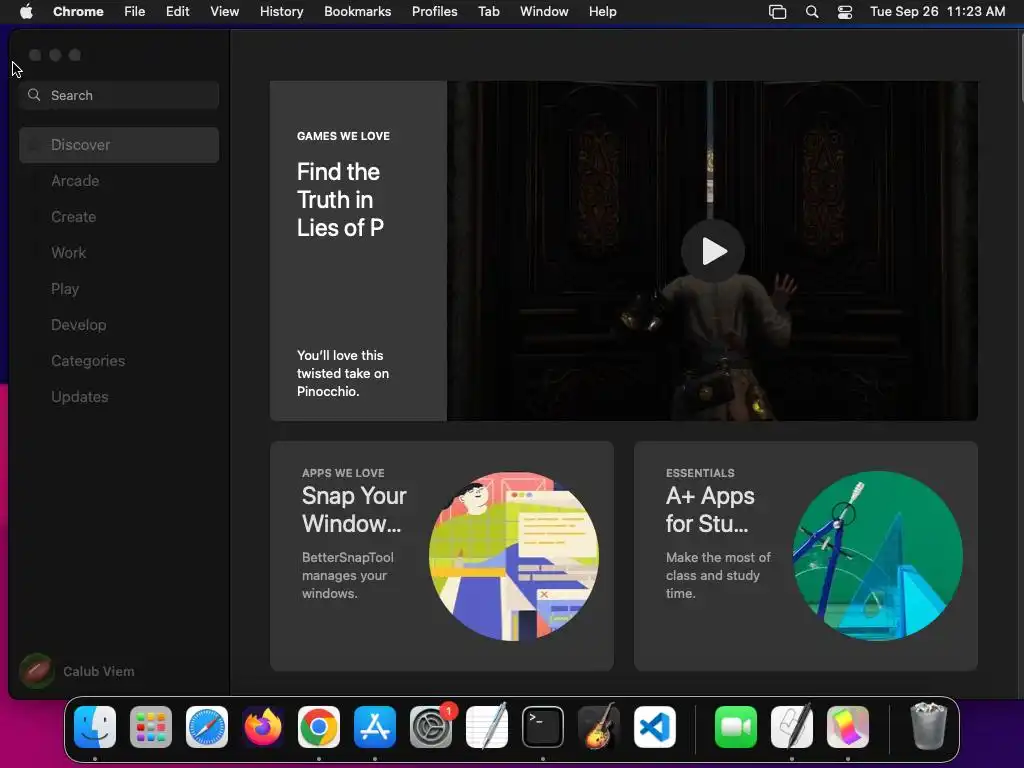Click text 'twisted take on Pinocchio'
The width and height of the screenshot is (1024, 768).
(x=343, y=382)
